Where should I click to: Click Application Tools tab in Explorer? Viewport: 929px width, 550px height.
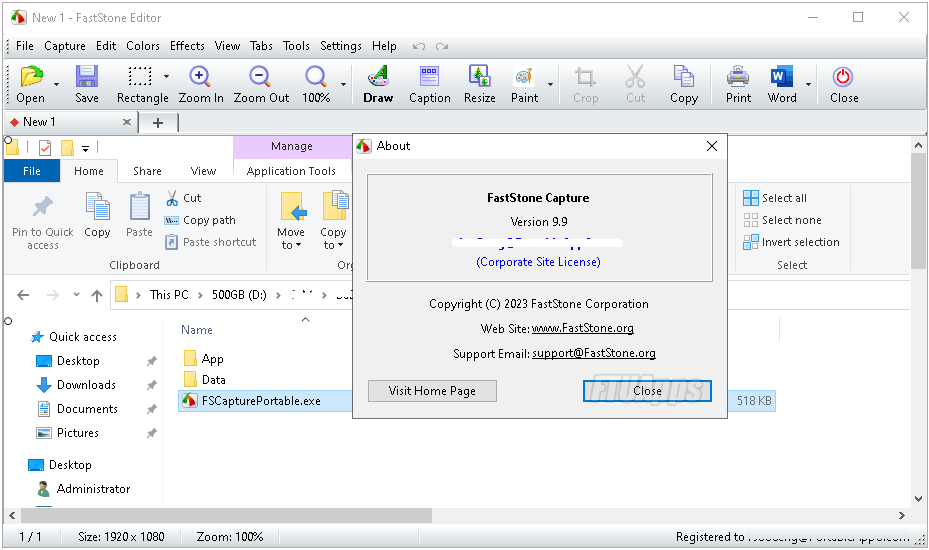291,171
